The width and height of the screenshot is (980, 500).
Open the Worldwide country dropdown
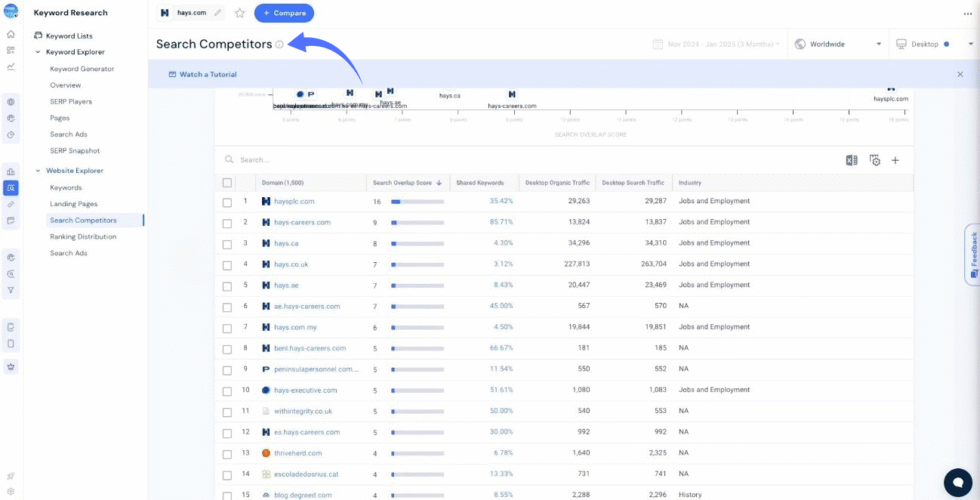[838, 44]
